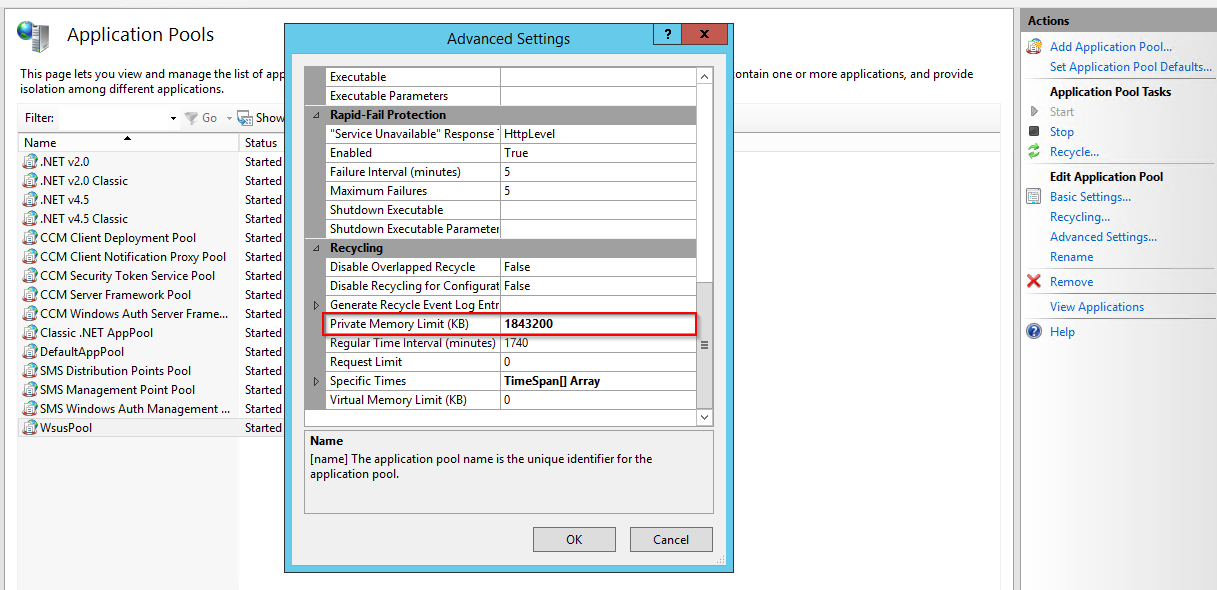Collapse the Rapid-Fail Protection section
The height and width of the screenshot is (590, 1217).
point(317,115)
